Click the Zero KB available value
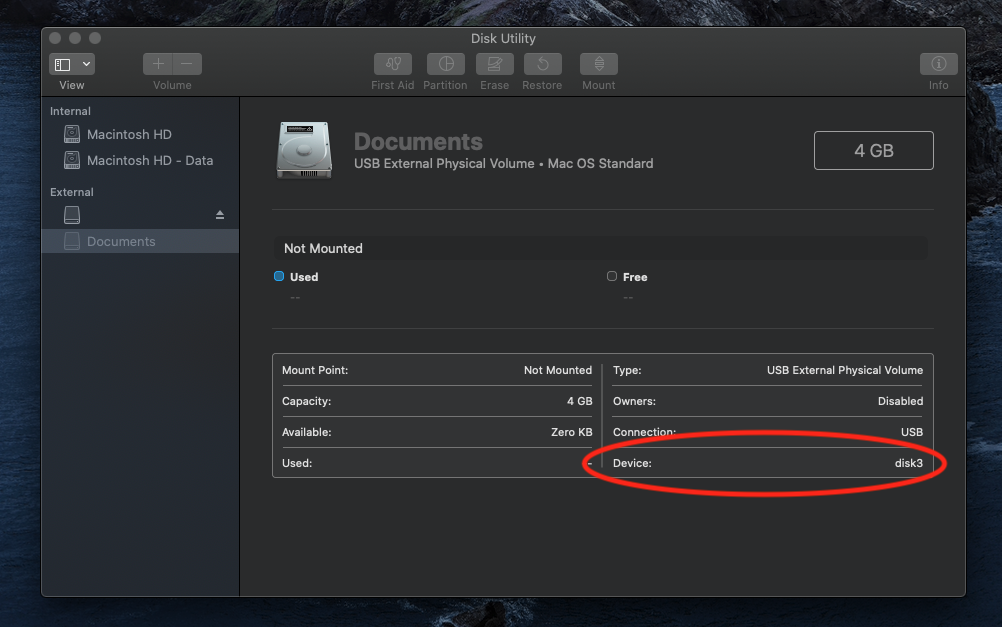Image resolution: width=1002 pixels, height=627 pixels. tap(571, 432)
